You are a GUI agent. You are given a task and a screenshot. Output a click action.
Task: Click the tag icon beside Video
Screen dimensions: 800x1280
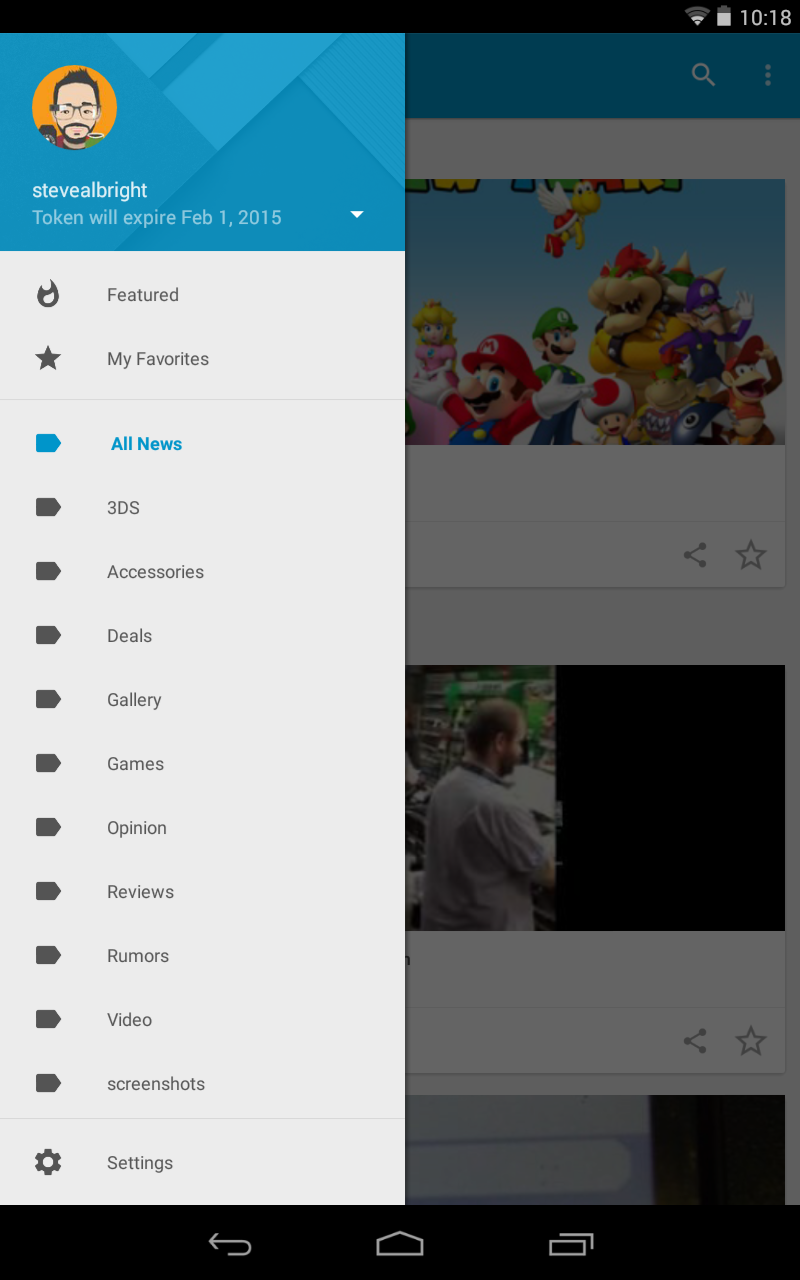48,1019
